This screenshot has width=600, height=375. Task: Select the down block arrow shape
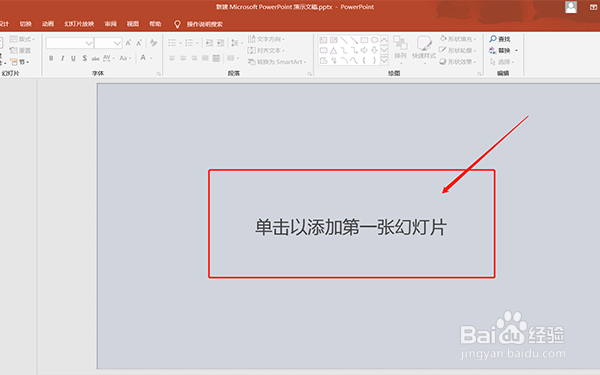click(375, 50)
